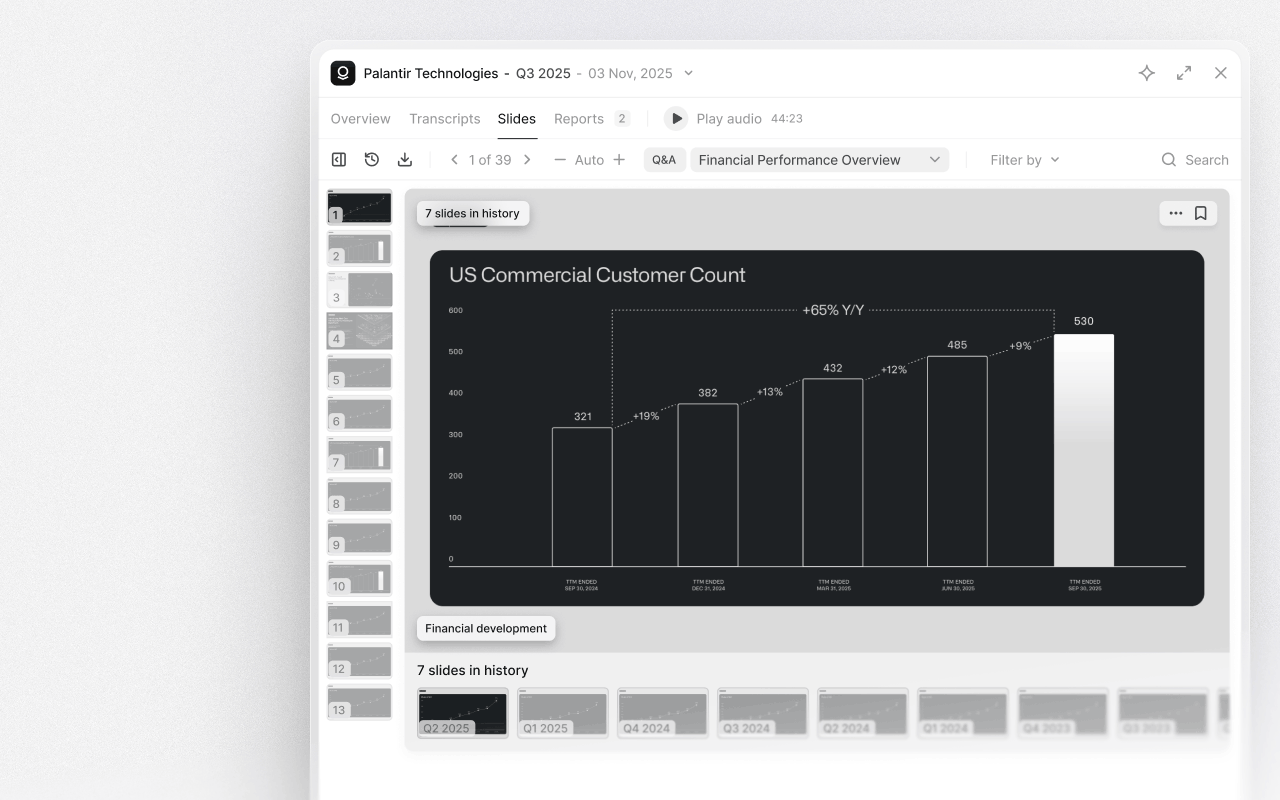Screen dimensions: 1280x800
Task: Click the 7 slides in history heading
Action: (473, 670)
